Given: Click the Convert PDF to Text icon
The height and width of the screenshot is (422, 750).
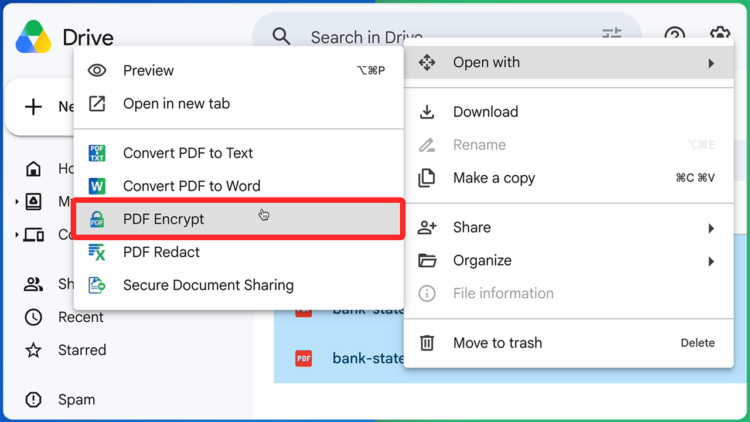Looking at the screenshot, I should pyautogui.click(x=97, y=153).
